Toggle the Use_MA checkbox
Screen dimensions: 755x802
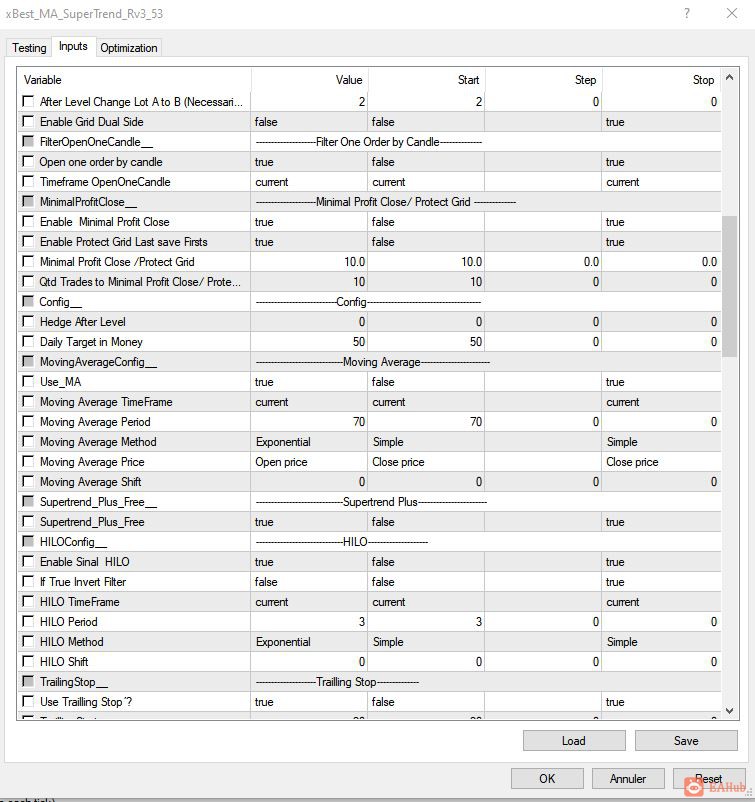pyautogui.click(x=28, y=382)
